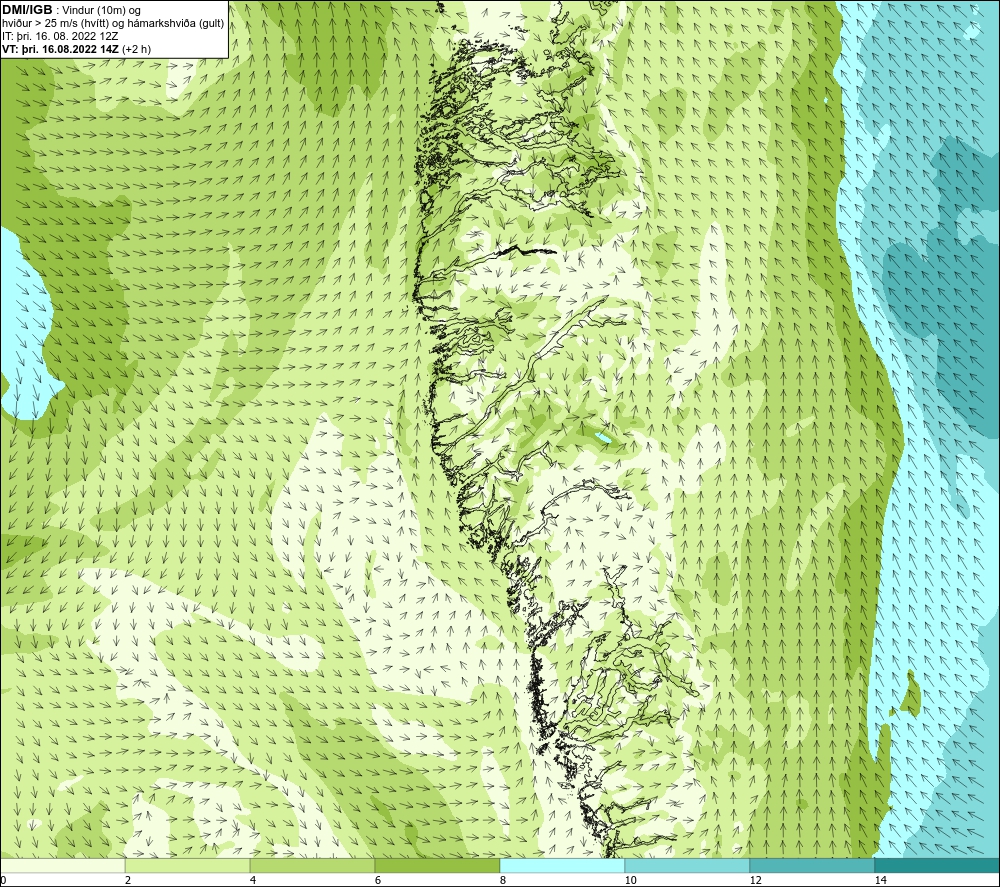Click the scale label '0'
Image resolution: width=1000 pixels, height=887 pixels.
tap(3, 880)
